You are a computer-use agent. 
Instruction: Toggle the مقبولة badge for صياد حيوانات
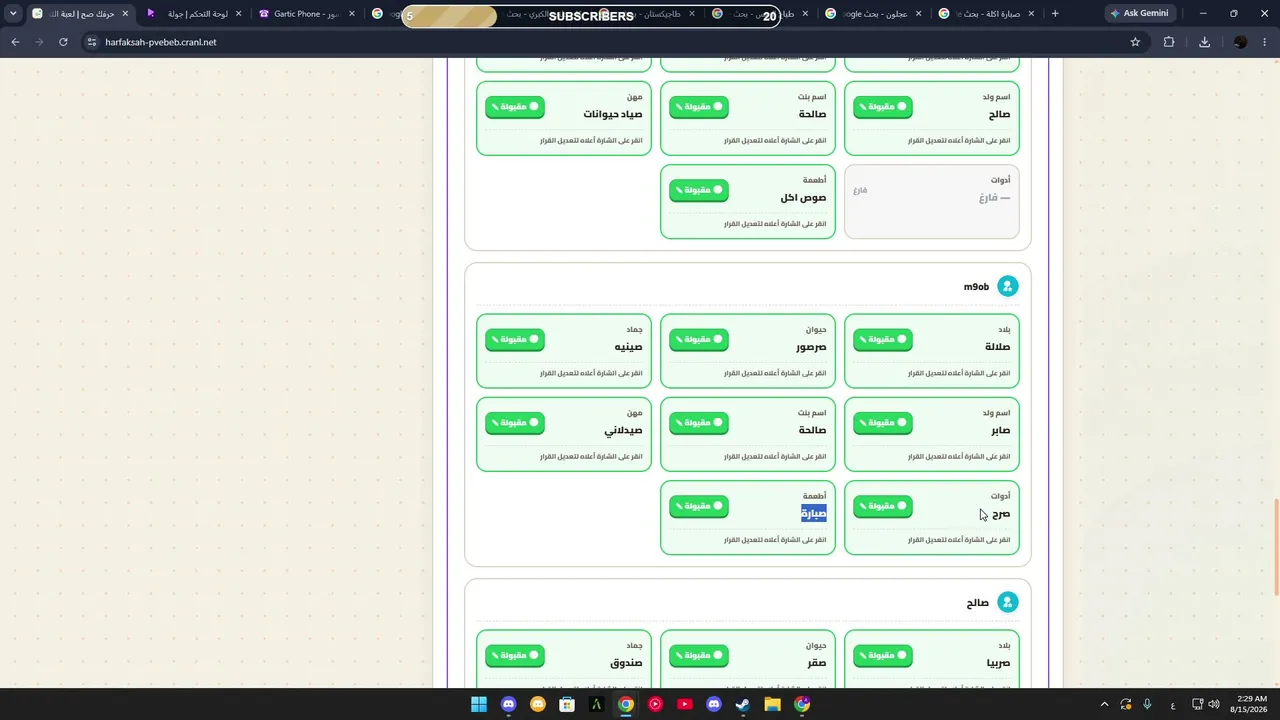click(515, 107)
